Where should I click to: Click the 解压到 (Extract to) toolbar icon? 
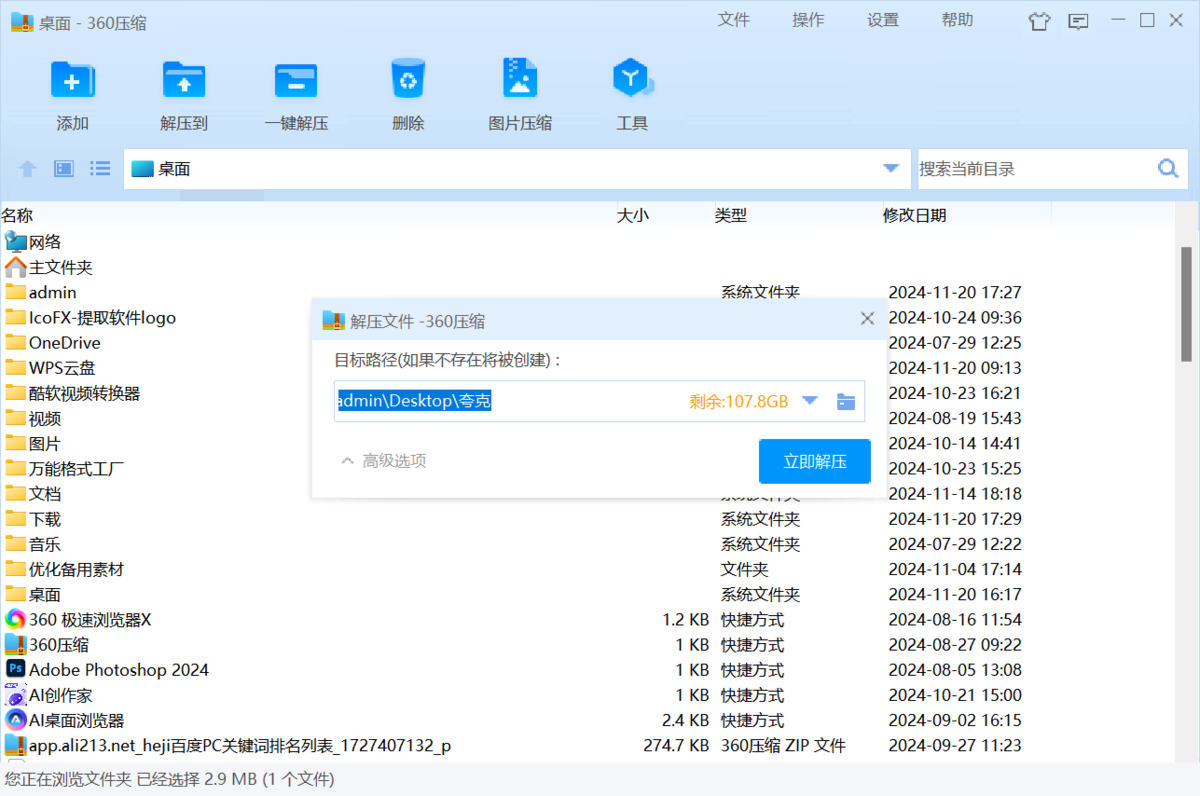(x=184, y=79)
